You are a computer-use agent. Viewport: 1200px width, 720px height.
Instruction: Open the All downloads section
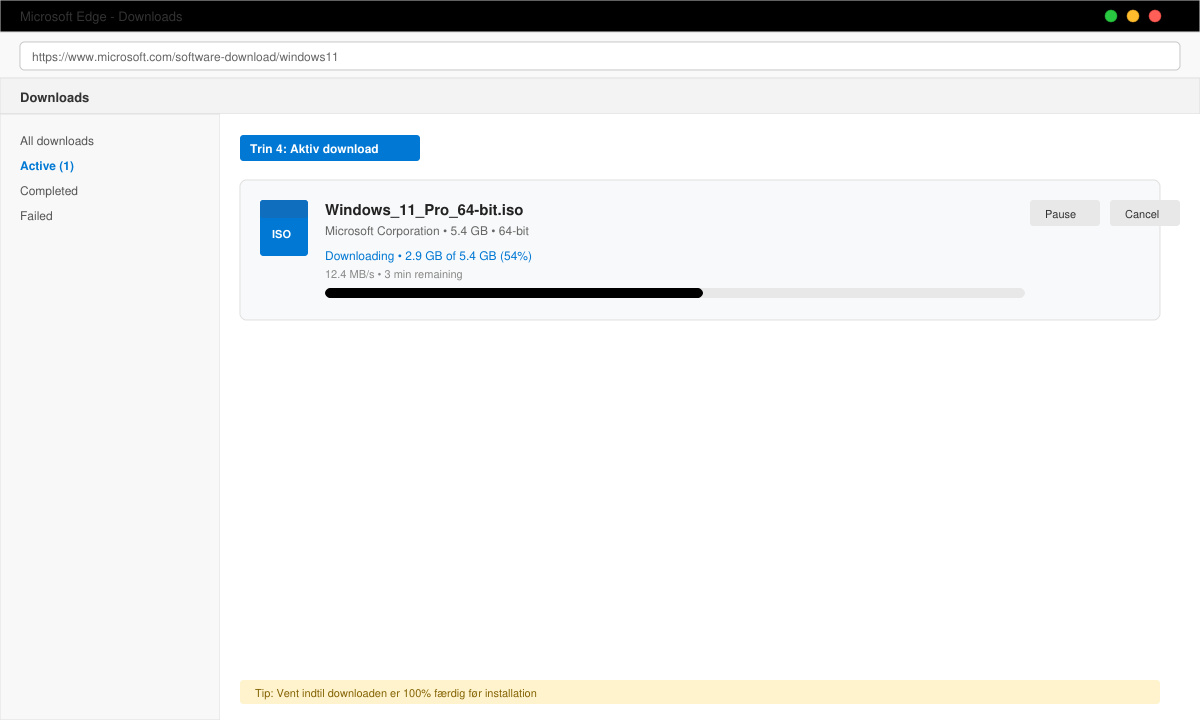(x=57, y=141)
